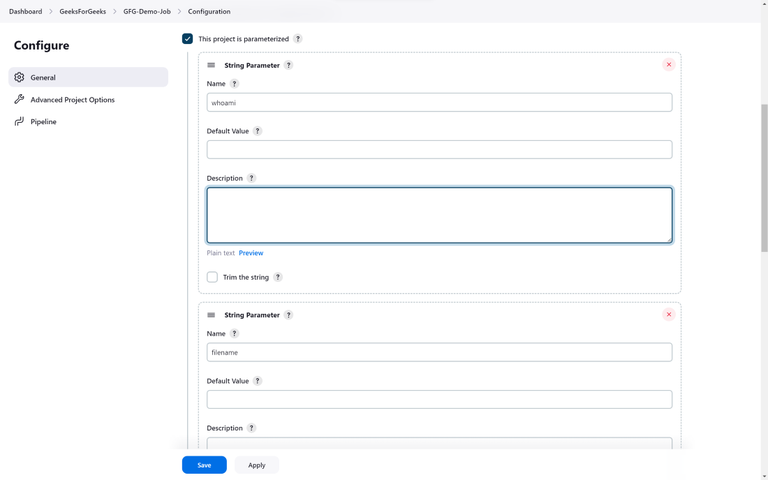Grab the drag handle of whoami String Parameter

pyautogui.click(x=211, y=65)
